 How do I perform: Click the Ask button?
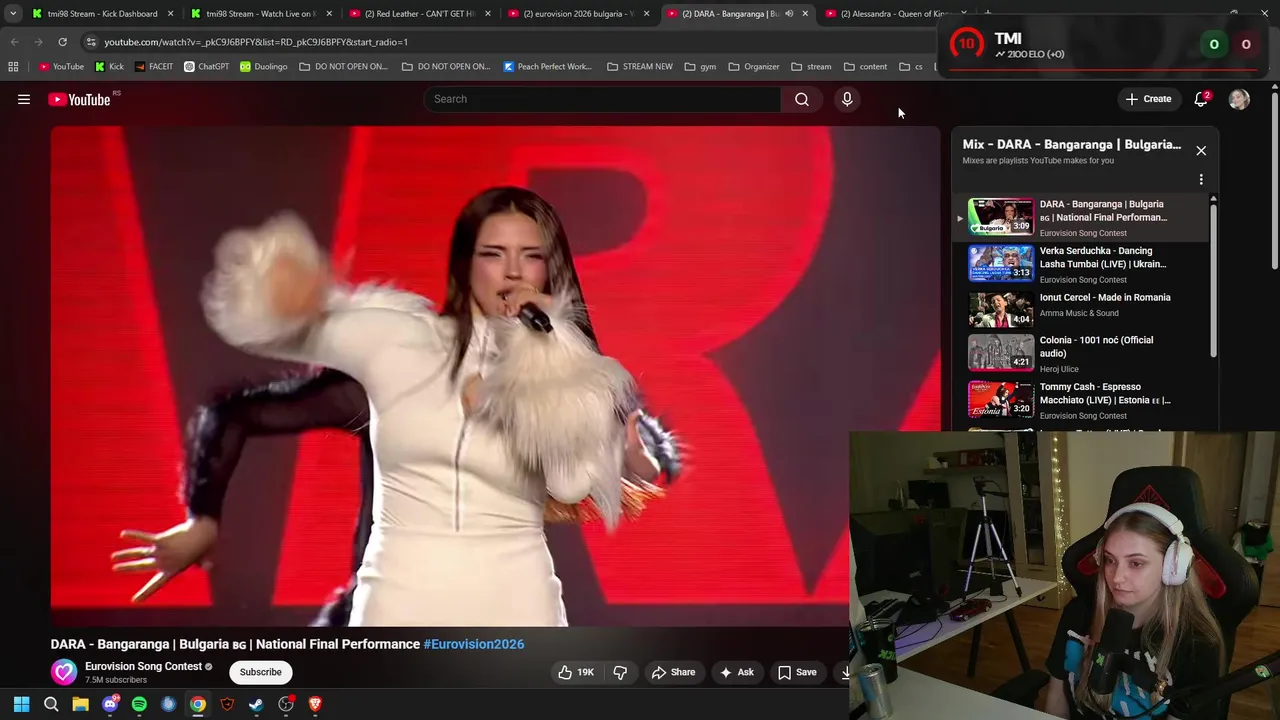point(736,672)
